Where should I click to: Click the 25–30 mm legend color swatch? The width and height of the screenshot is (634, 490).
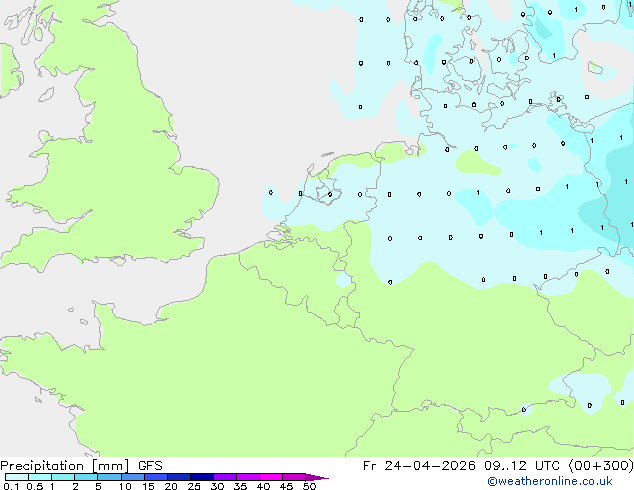click(202, 477)
